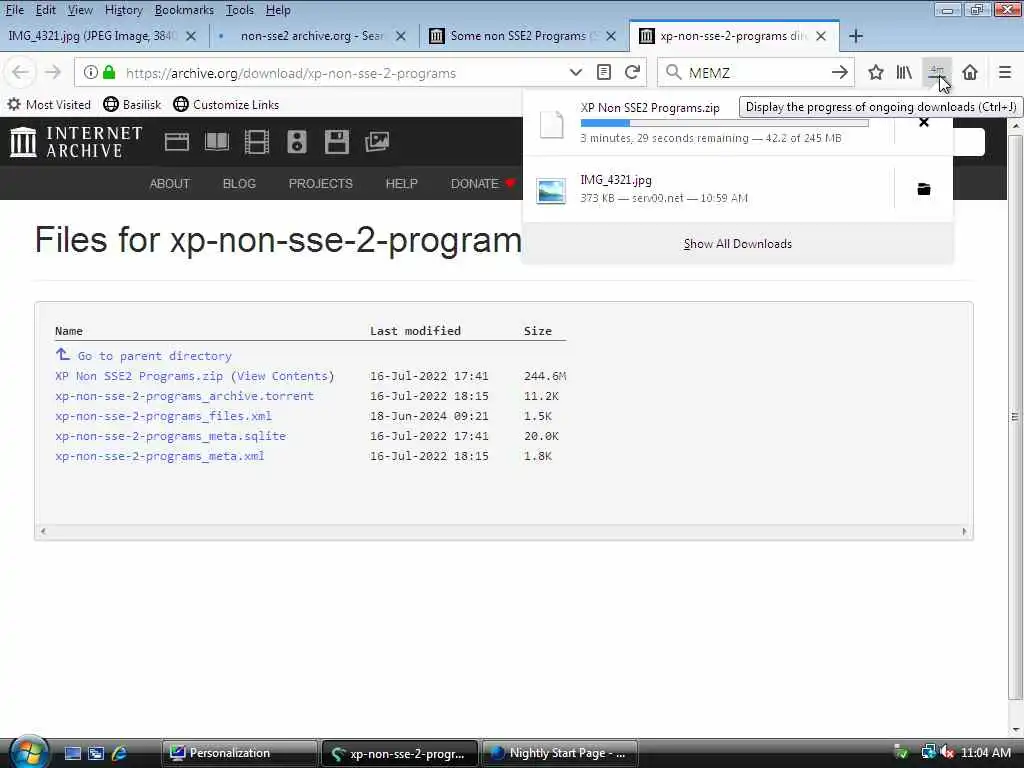The image size is (1024, 768).
Task: Toggle Reader View icon in address bar
Action: [604, 72]
